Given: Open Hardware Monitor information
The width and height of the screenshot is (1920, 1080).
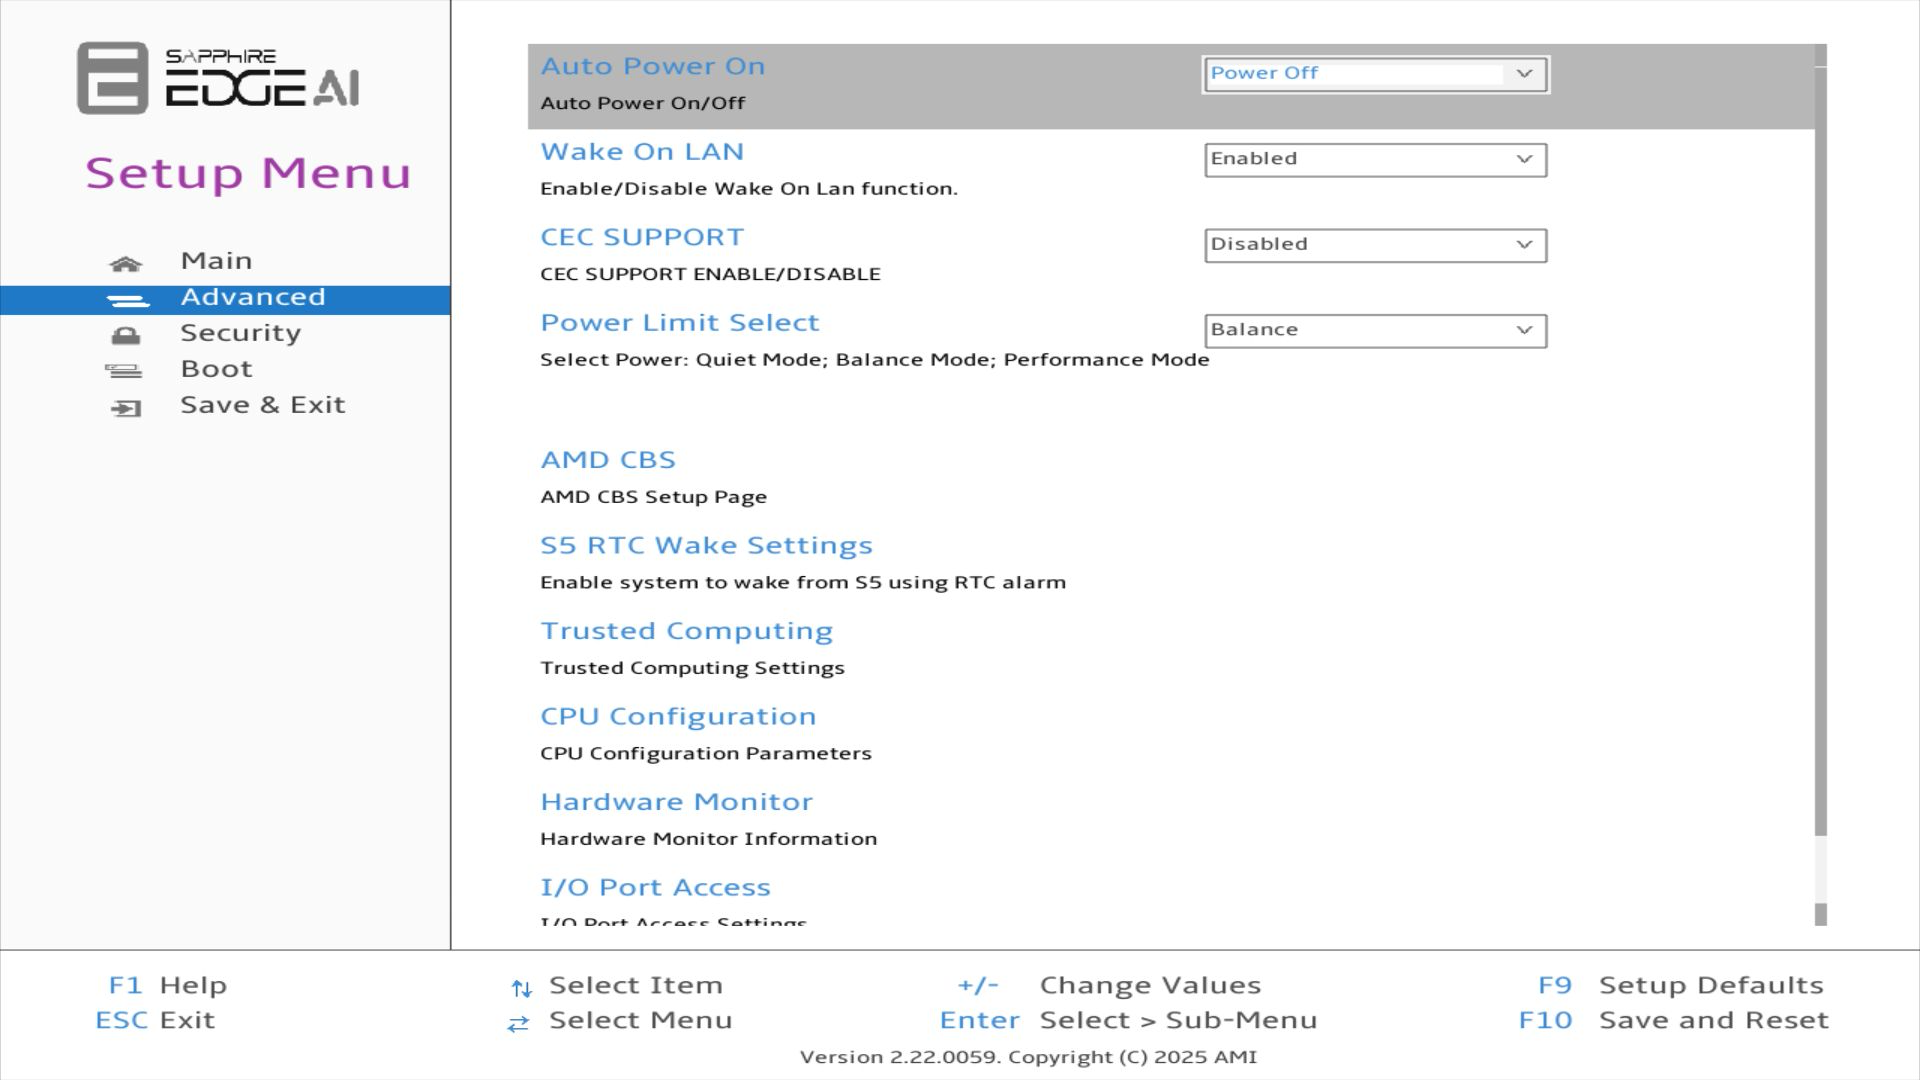Looking at the screenshot, I should pyautogui.click(x=676, y=802).
